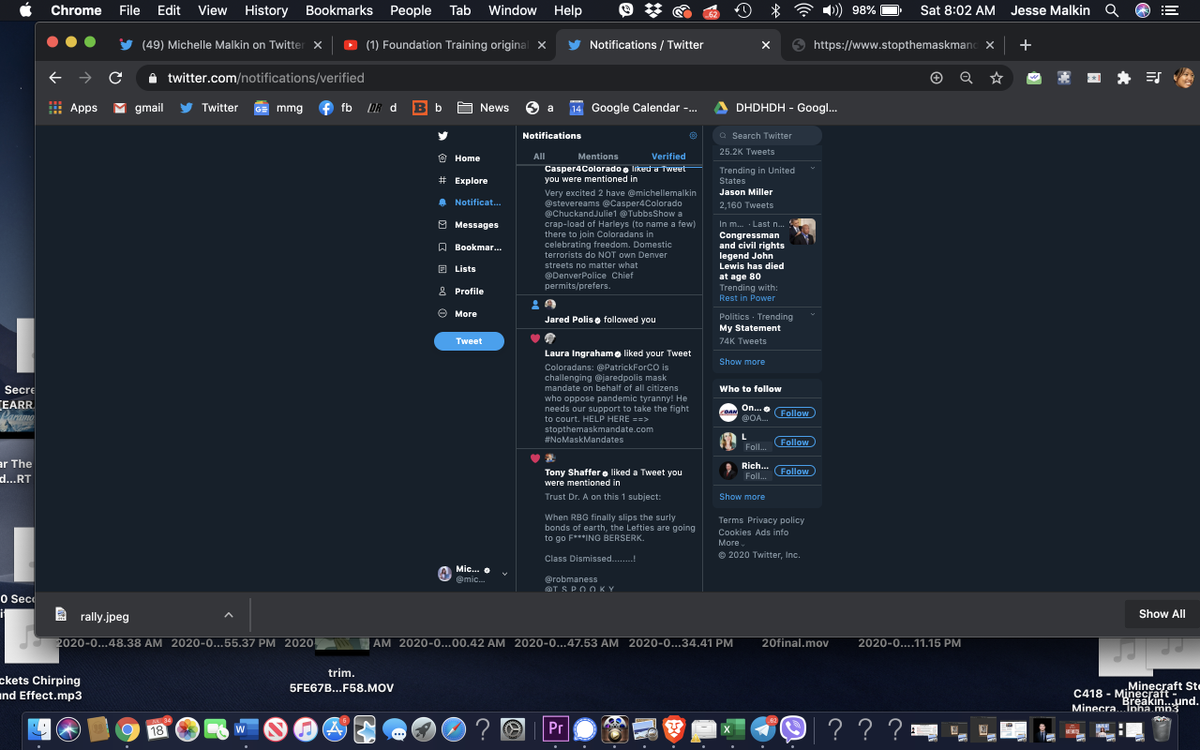Open the Bookmarks menu in menu bar

click(x=339, y=10)
